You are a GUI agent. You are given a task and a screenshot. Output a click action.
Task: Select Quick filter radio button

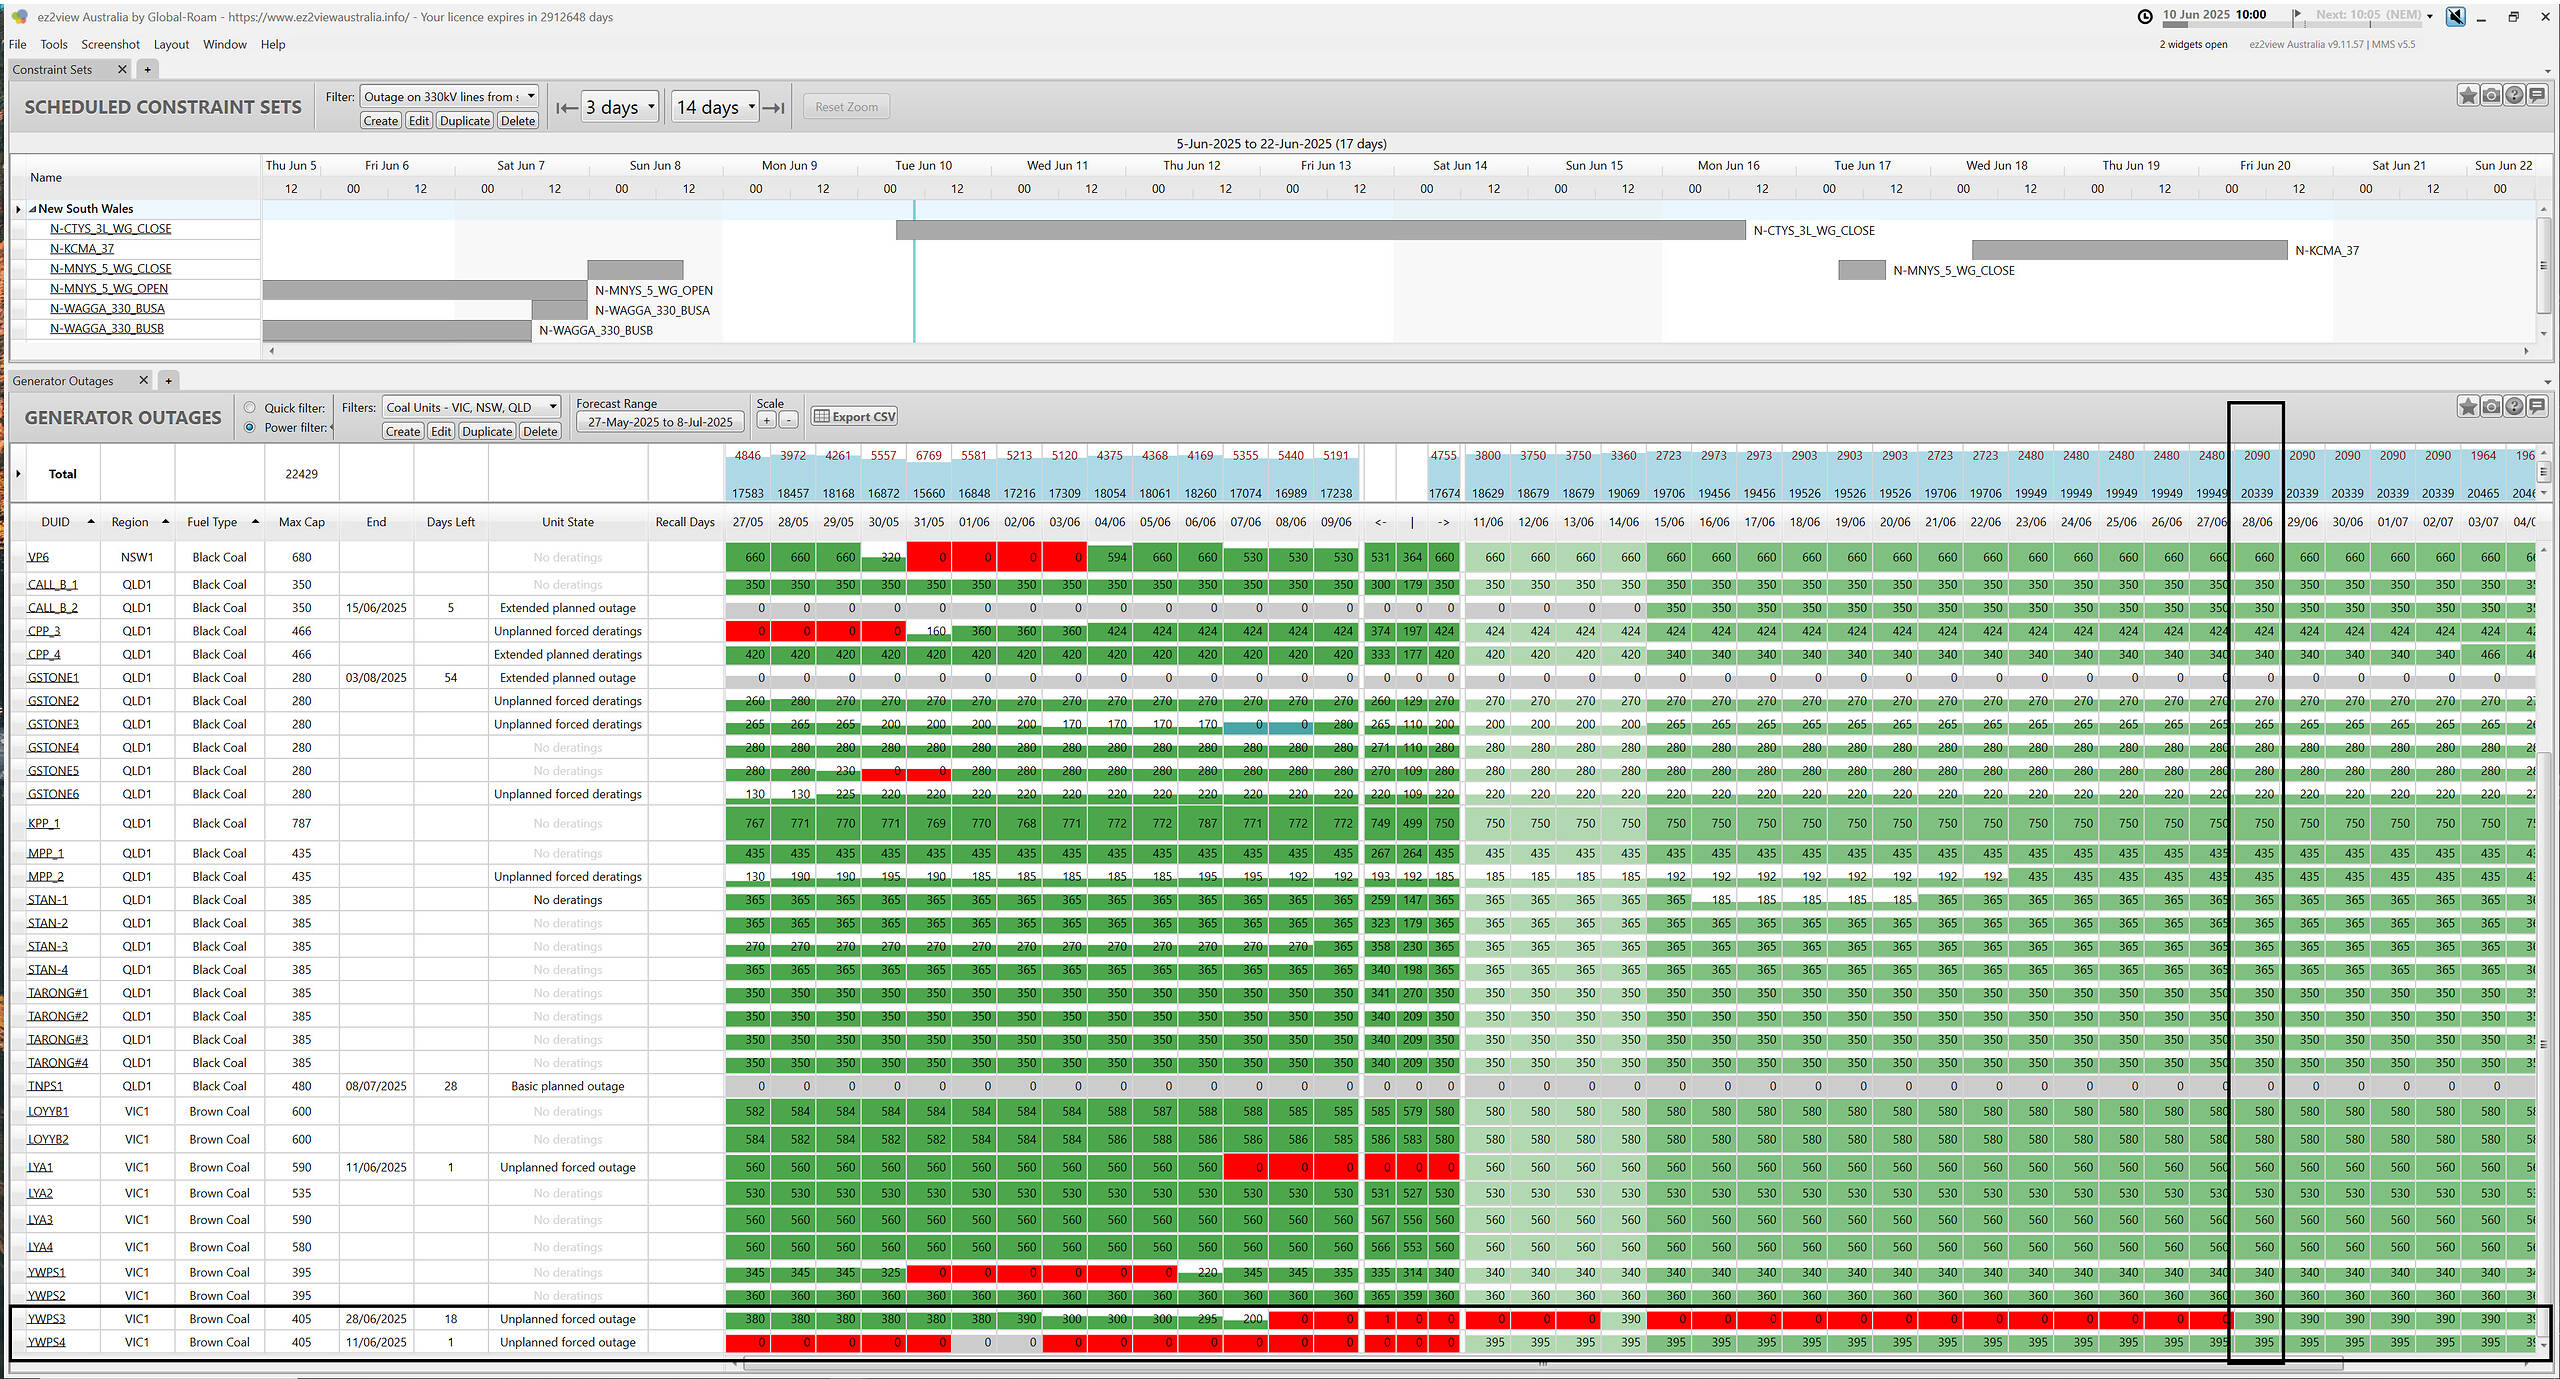[x=250, y=407]
